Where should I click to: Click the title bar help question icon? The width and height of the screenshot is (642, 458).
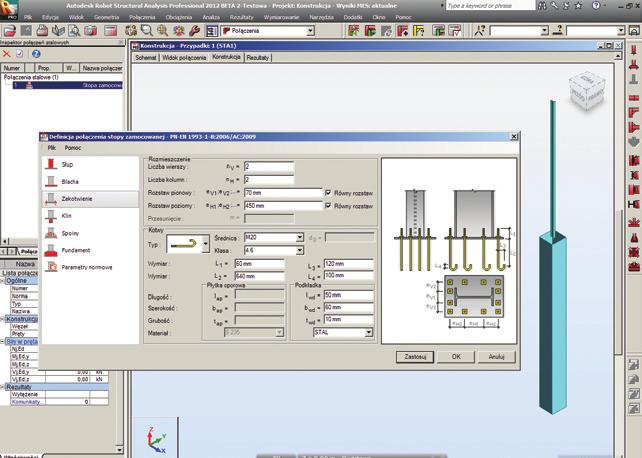(x=596, y=6)
